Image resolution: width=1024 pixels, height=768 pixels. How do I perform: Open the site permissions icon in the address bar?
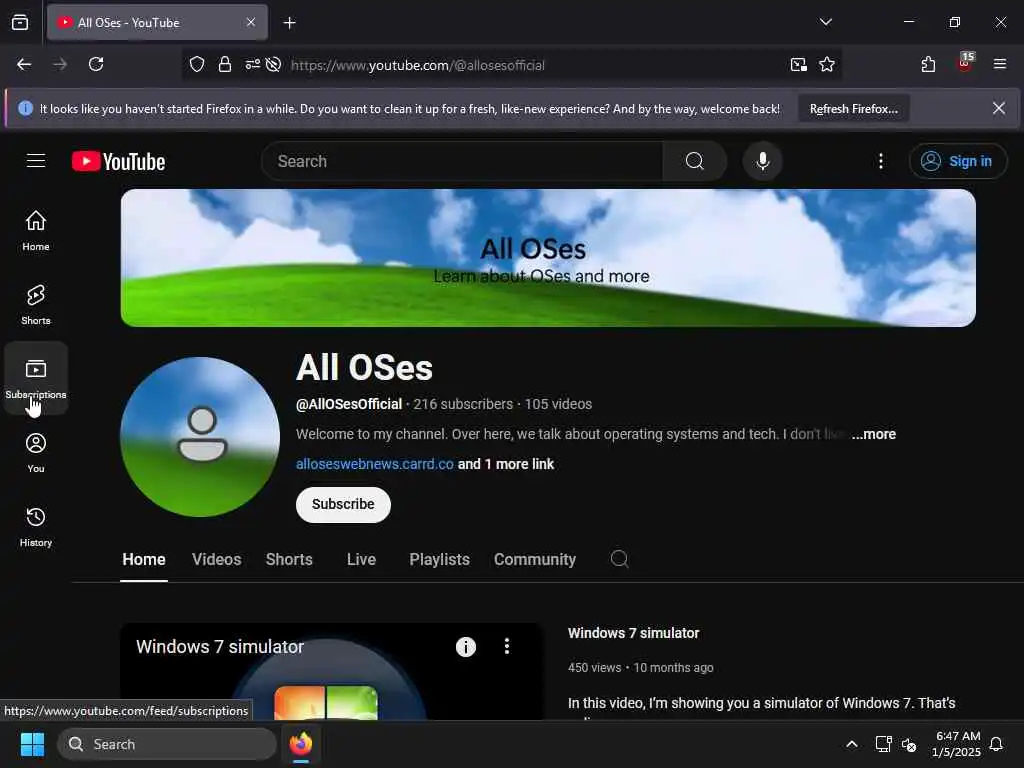click(x=253, y=64)
